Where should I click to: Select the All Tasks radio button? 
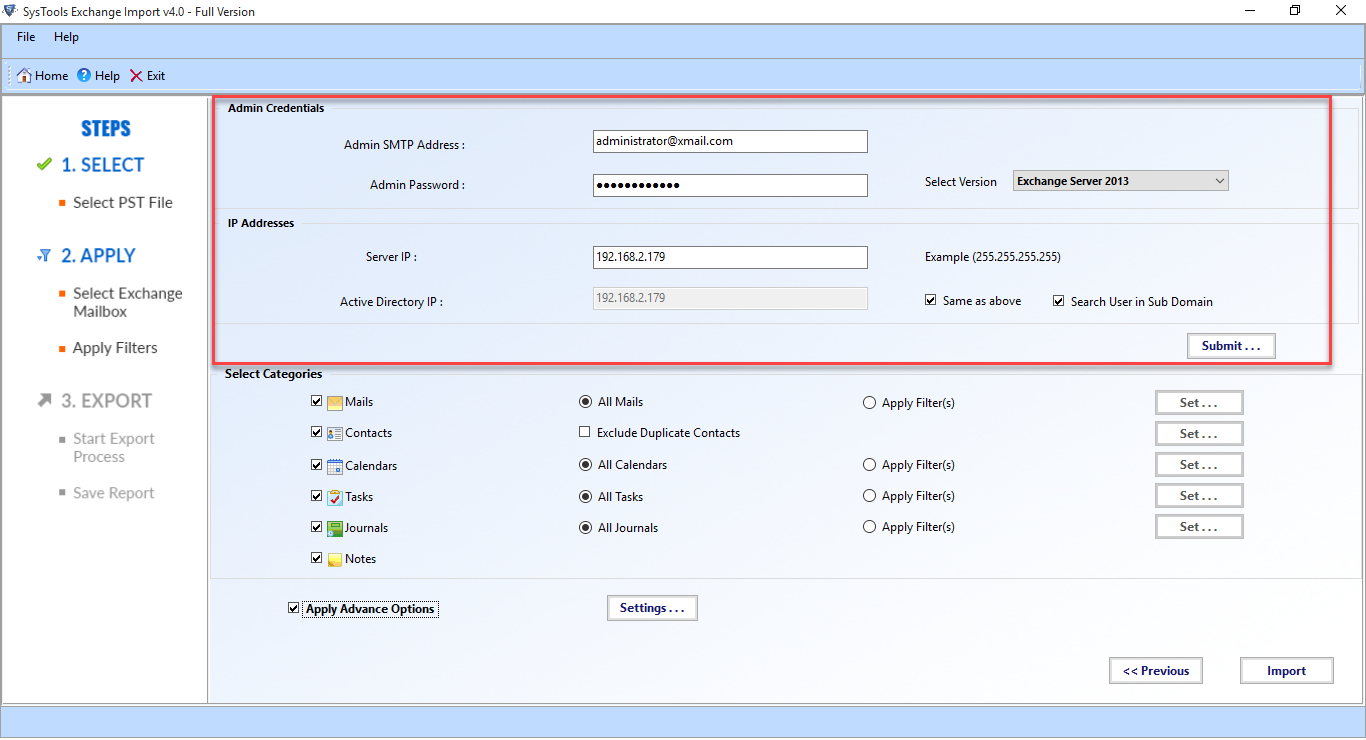pyautogui.click(x=585, y=496)
